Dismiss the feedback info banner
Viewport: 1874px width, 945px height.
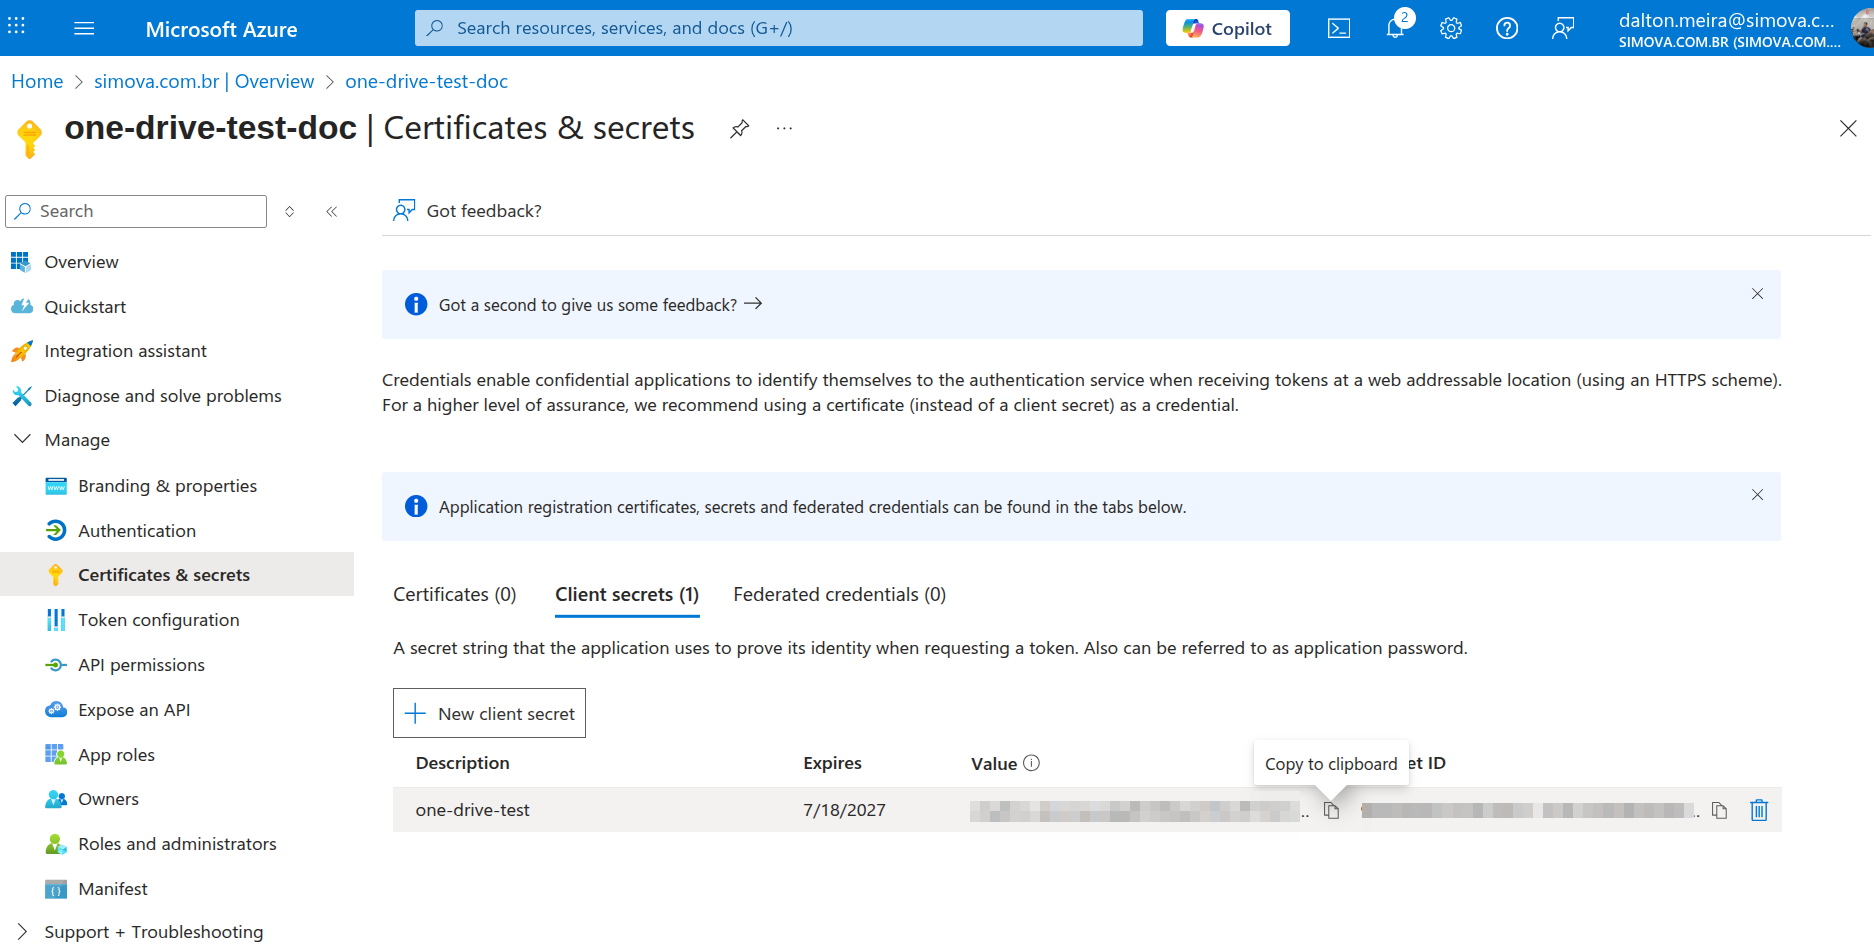(1756, 294)
